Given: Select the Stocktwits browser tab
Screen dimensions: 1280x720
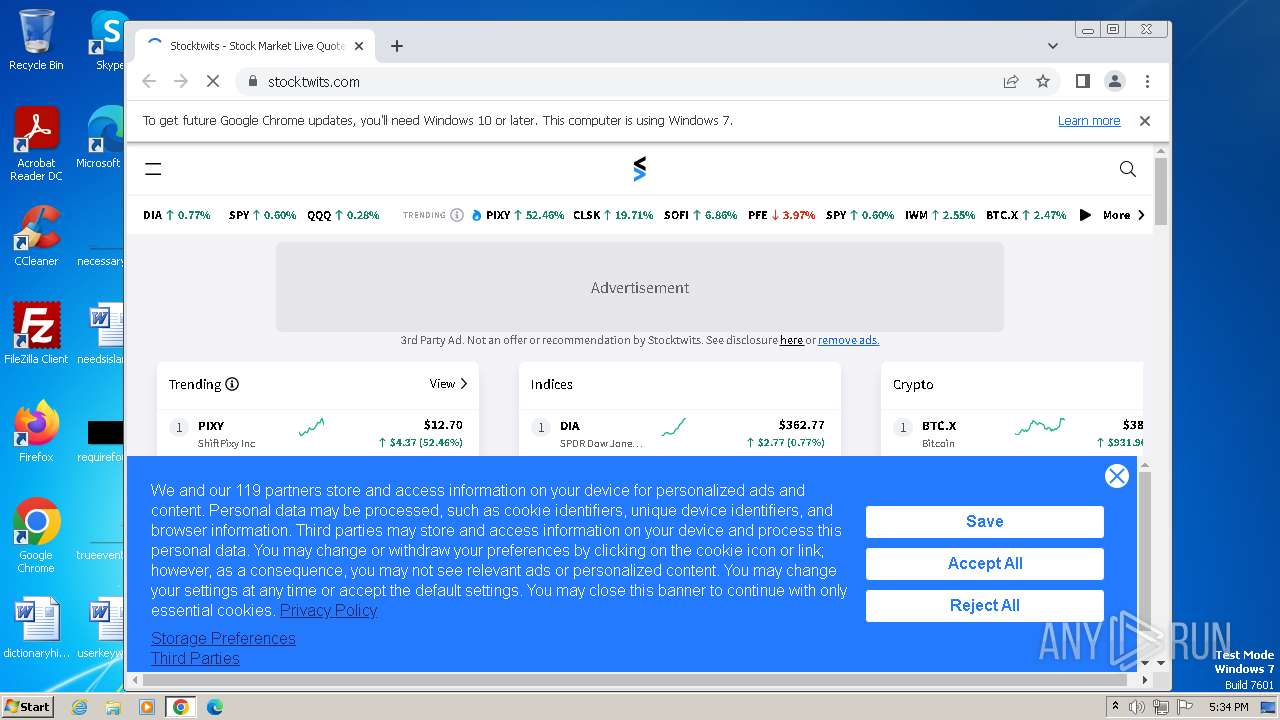Looking at the screenshot, I should [255, 46].
